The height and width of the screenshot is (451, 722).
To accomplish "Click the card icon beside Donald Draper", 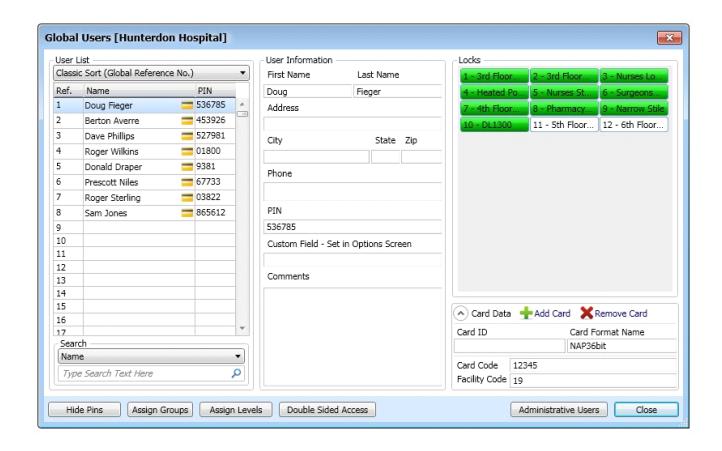I will [187, 167].
